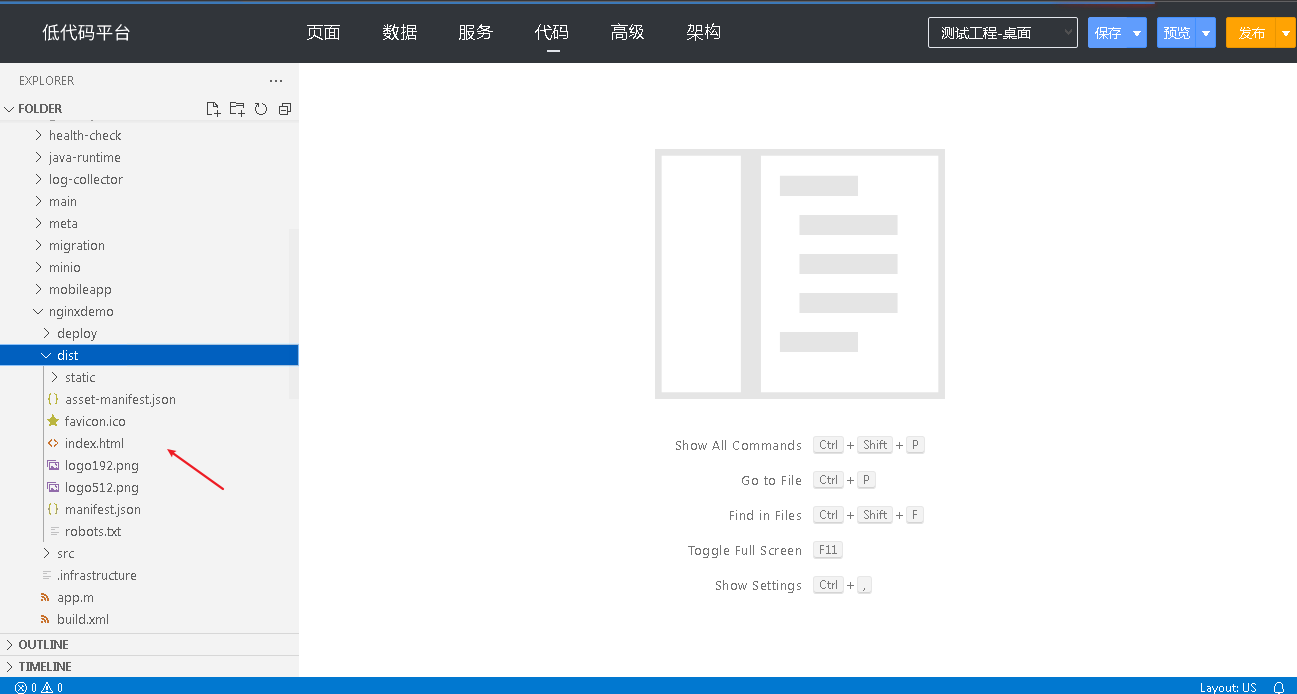The image size is (1297, 694).
Task: Click the EXPLORER panel title
Action: click(46, 81)
